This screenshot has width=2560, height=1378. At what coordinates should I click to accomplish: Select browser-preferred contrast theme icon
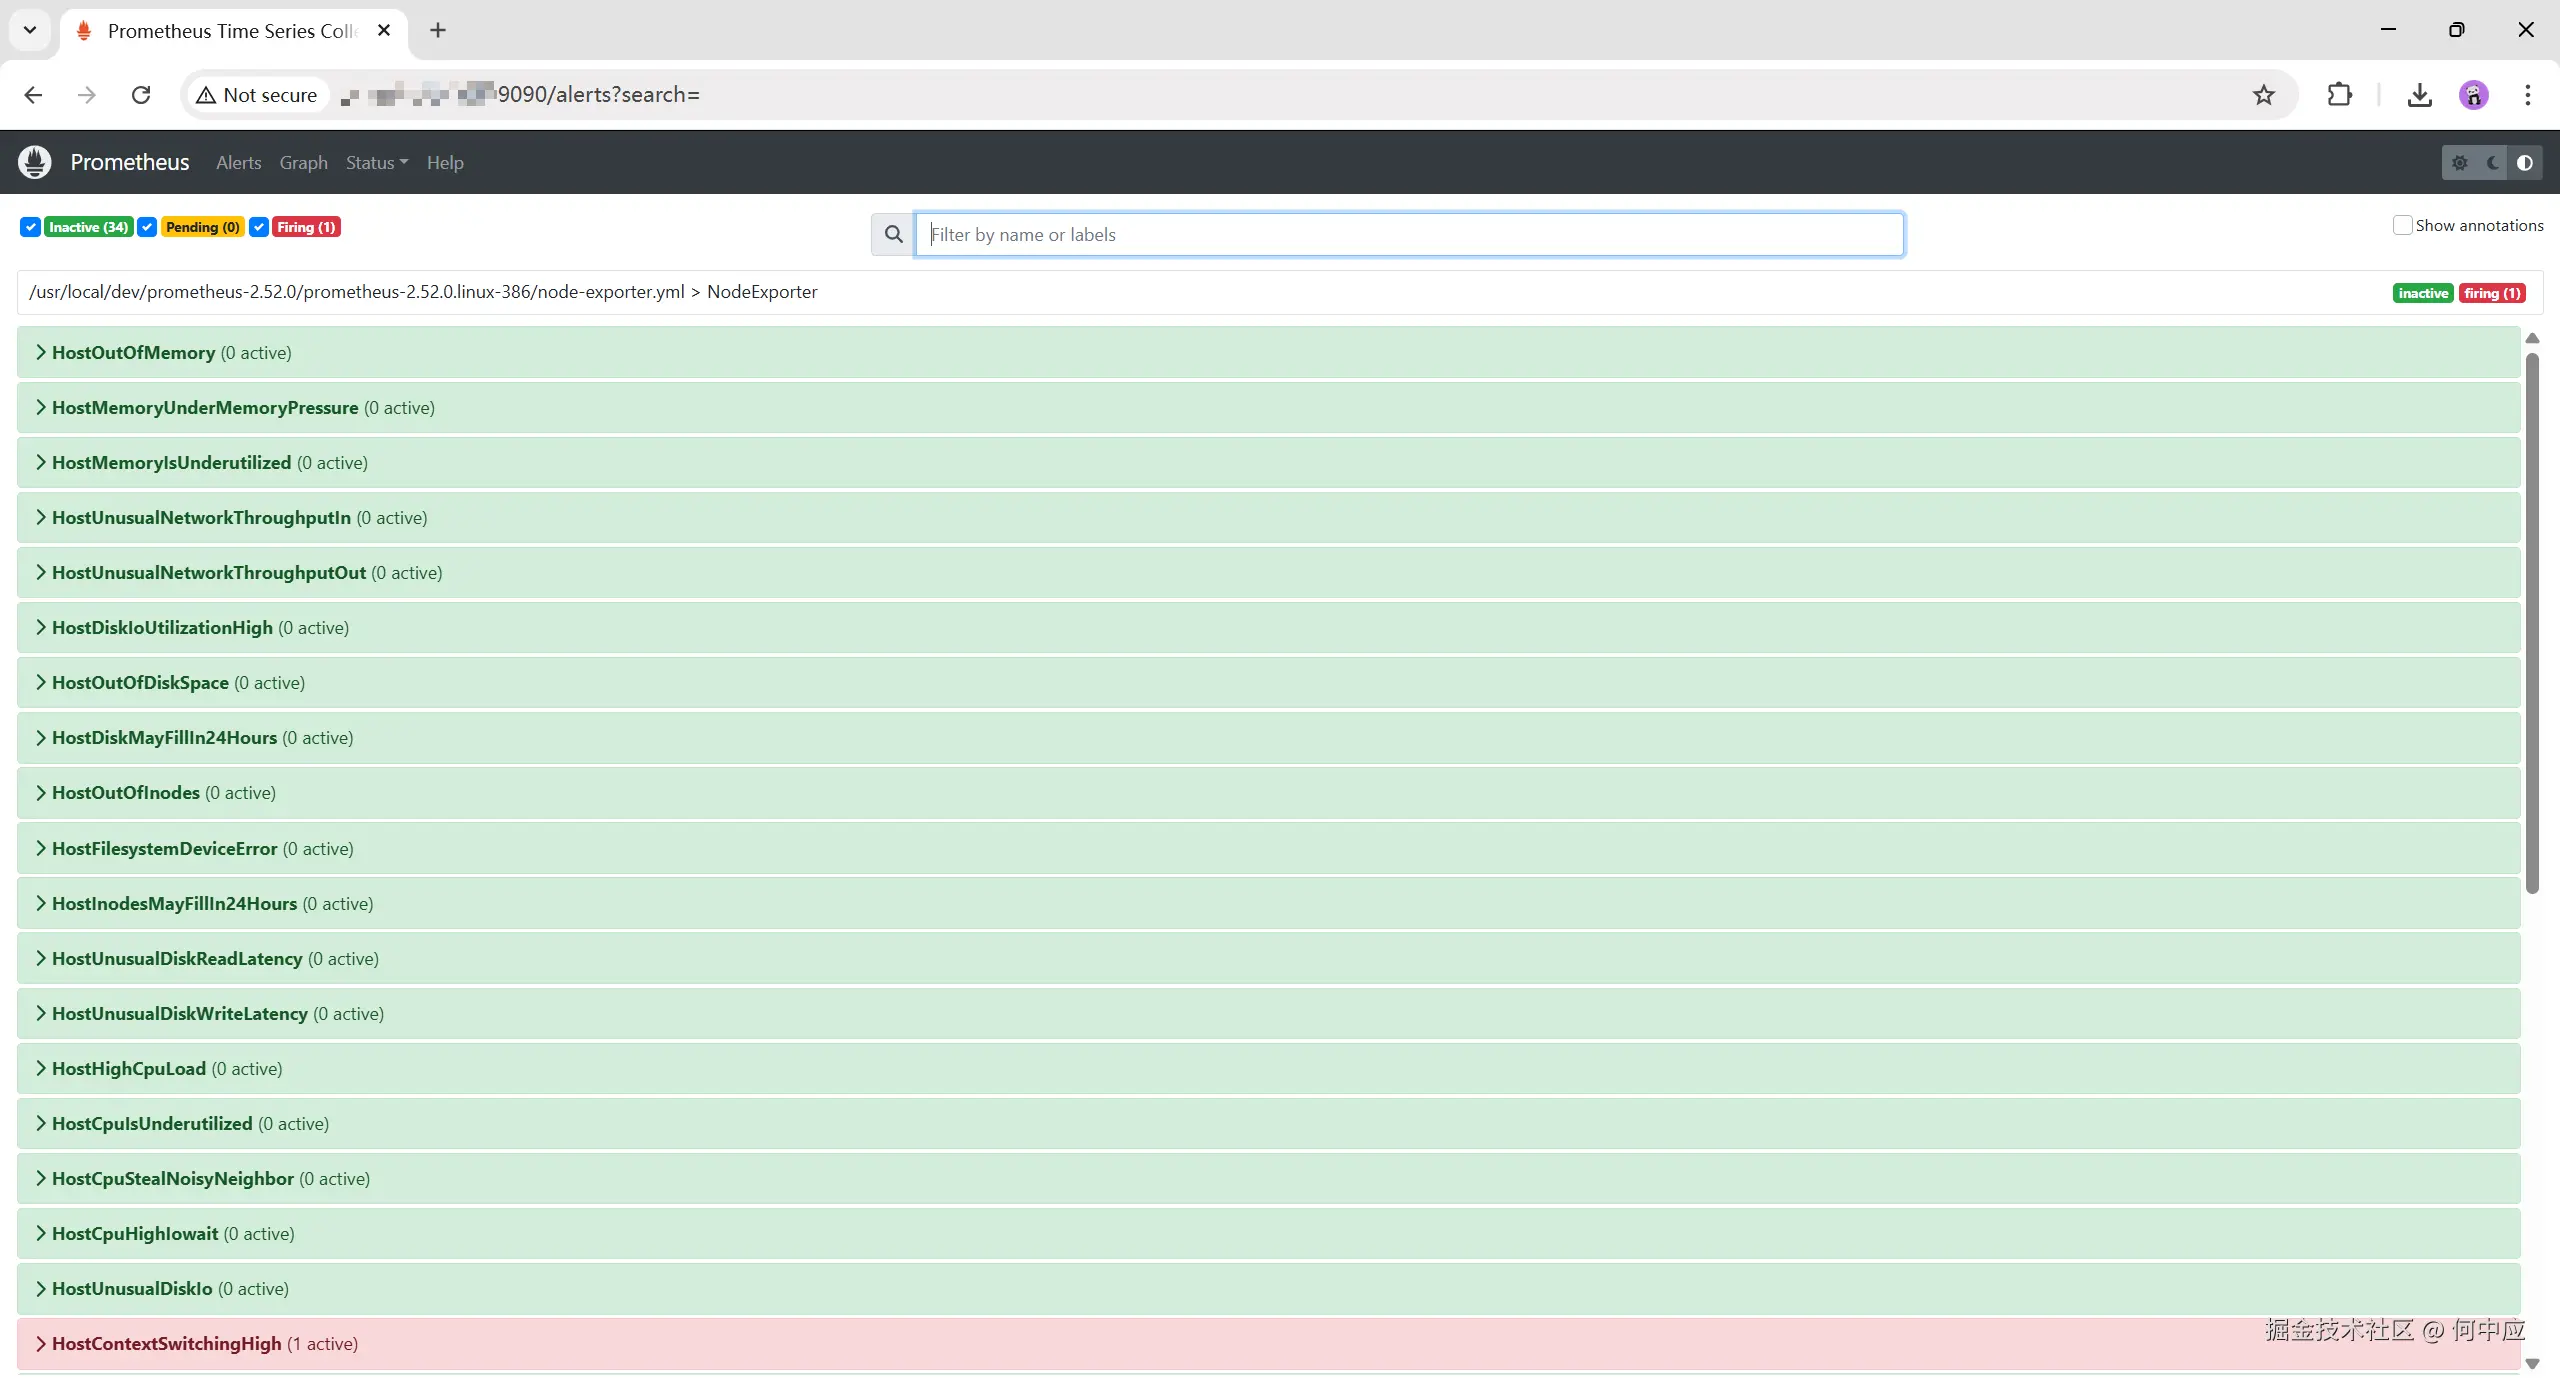click(x=2525, y=163)
